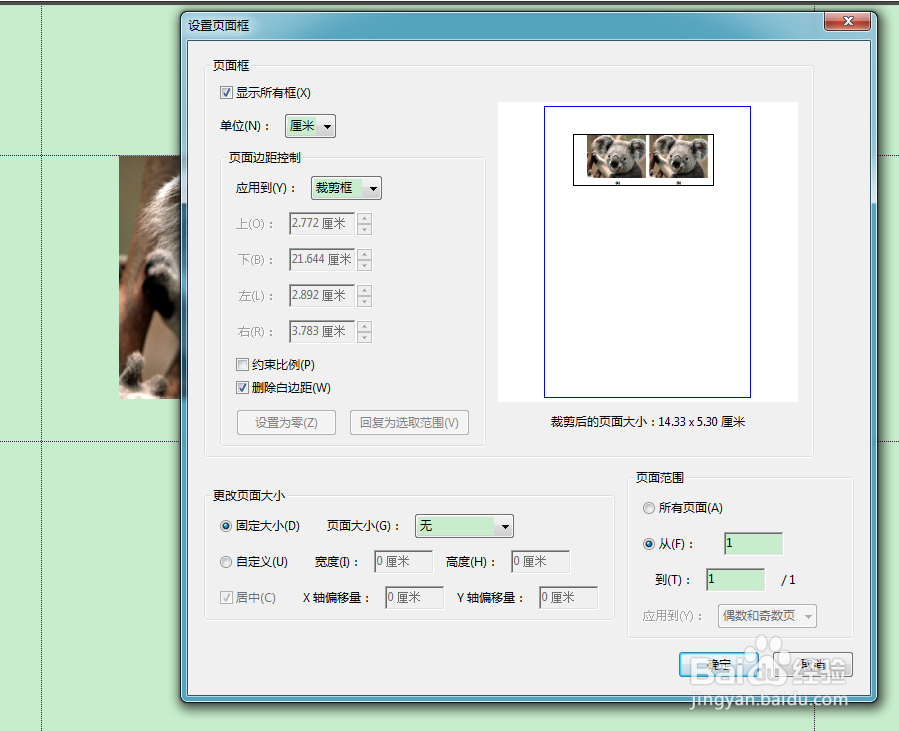This screenshot has height=731, width=899.
Task: Close the 设置页面框 dialog
Action: click(x=848, y=21)
